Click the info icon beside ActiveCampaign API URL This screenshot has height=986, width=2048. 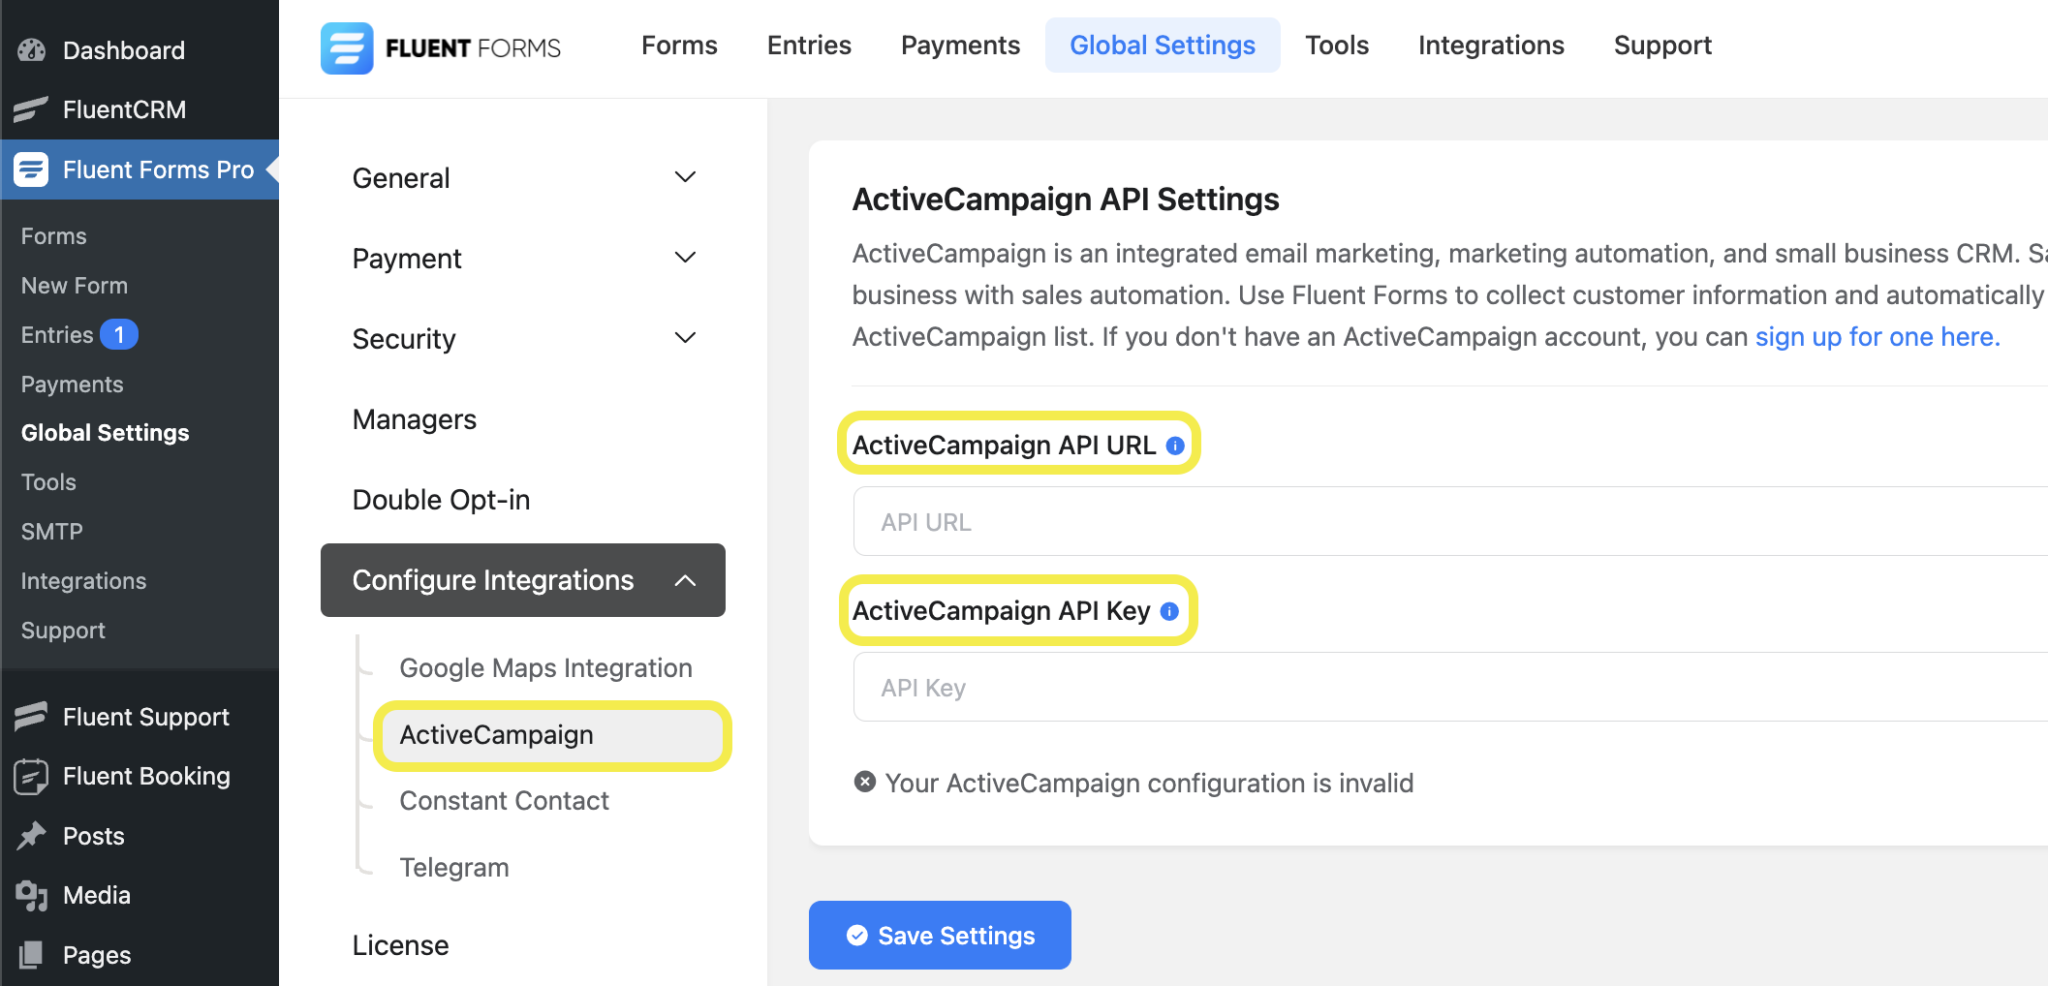pos(1175,444)
